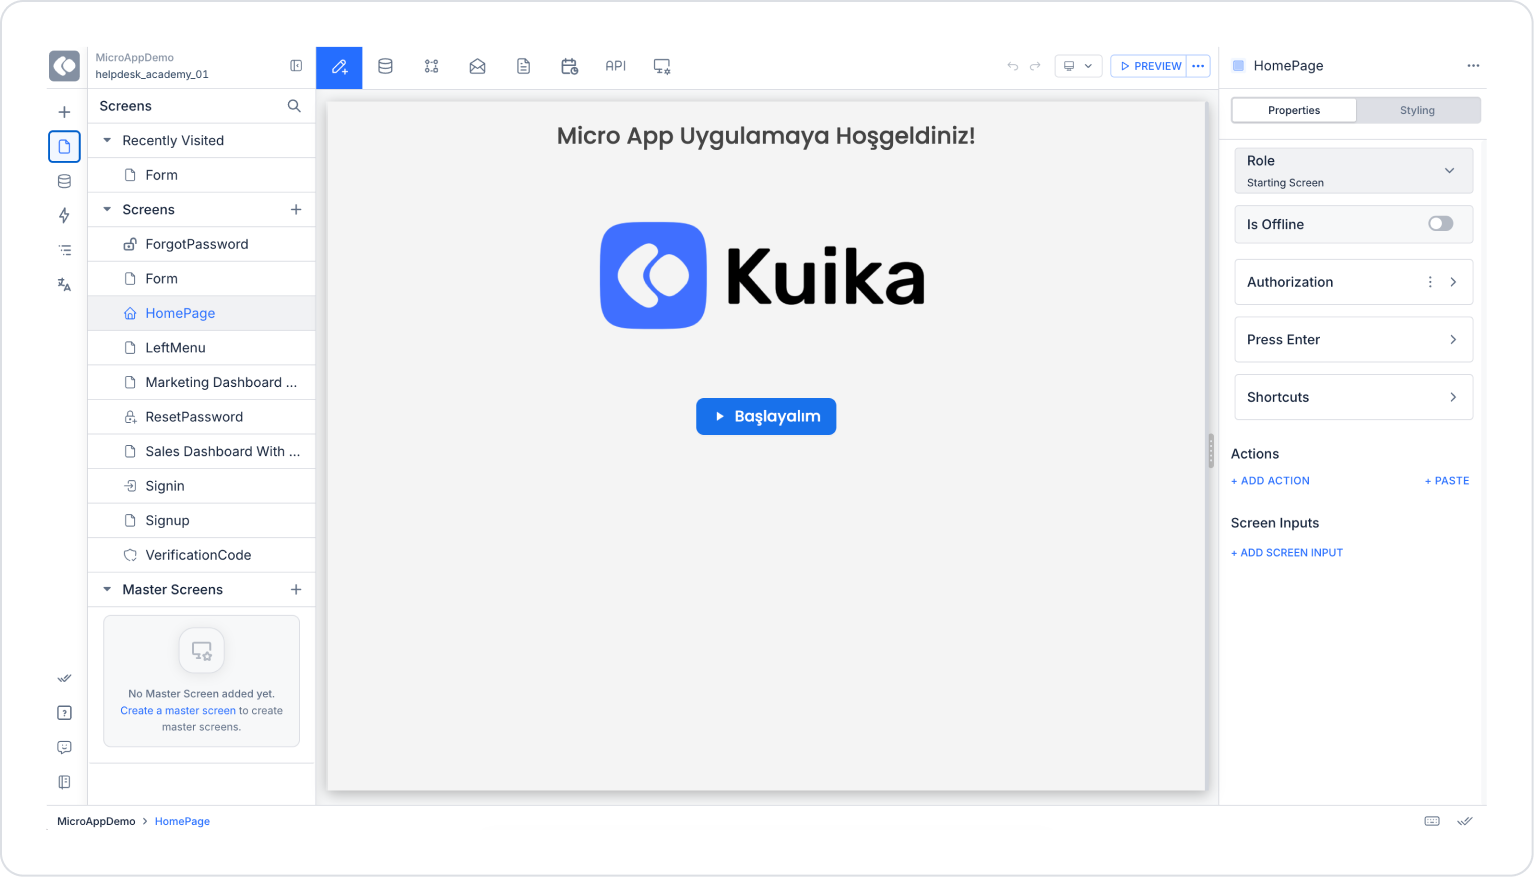Select the Screens page icon in left sidebar
Viewport: 1534px width, 877px height.
(64, 147)
